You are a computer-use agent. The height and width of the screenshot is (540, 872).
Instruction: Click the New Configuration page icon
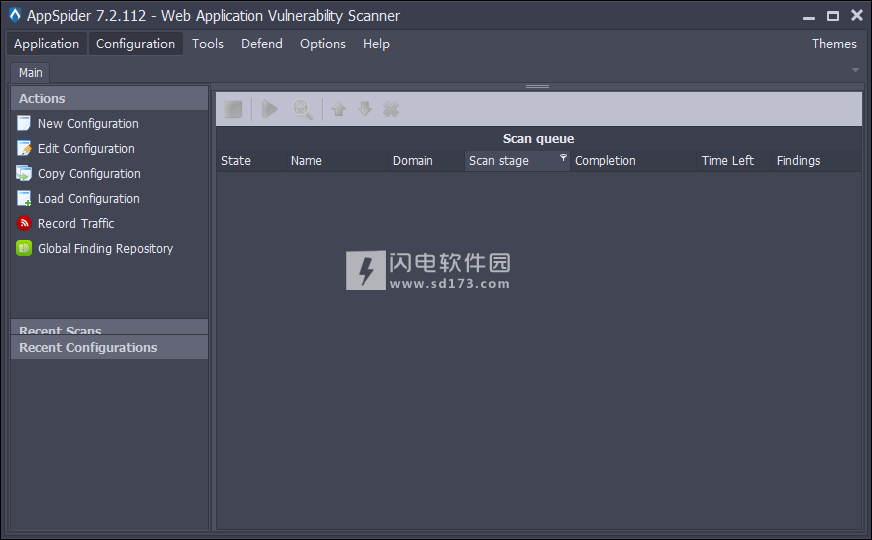tap(24, 123)
